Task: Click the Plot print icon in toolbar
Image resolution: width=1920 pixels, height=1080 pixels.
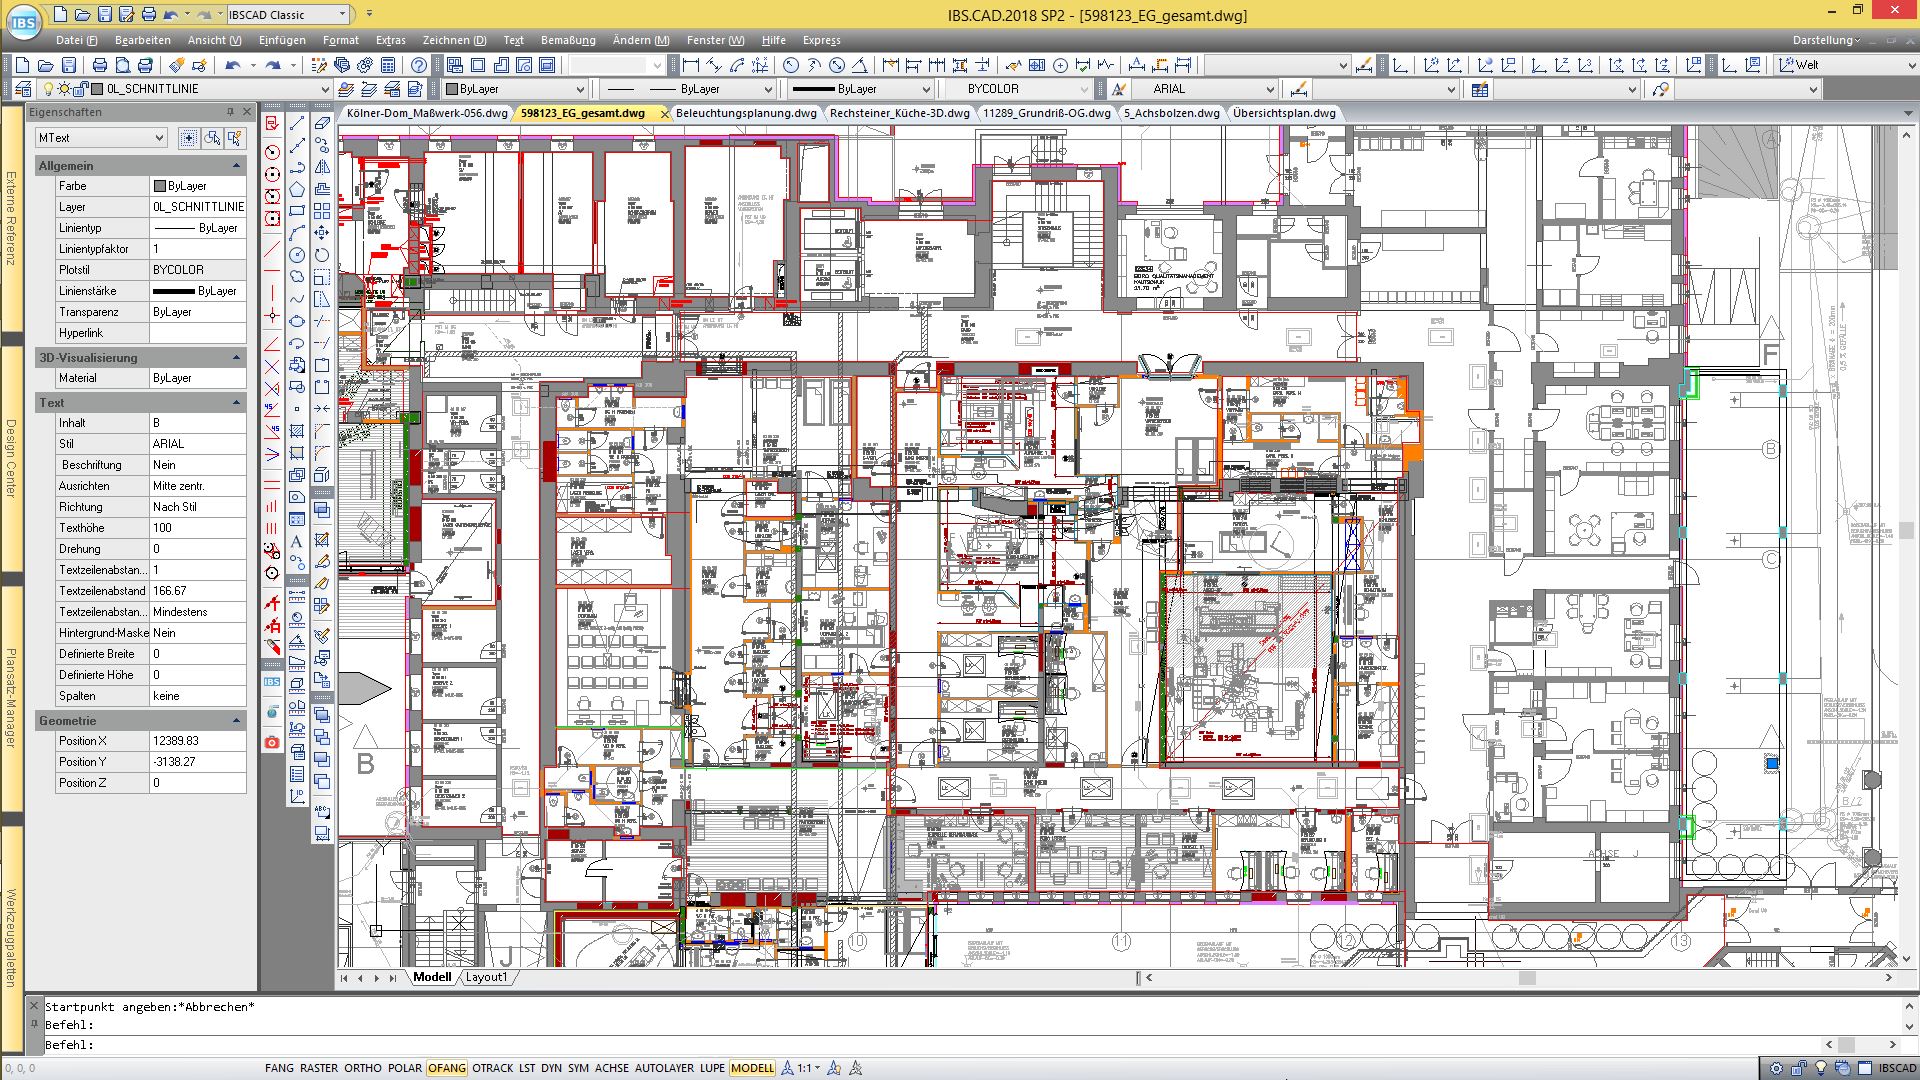Action: (x=100, y=65)
